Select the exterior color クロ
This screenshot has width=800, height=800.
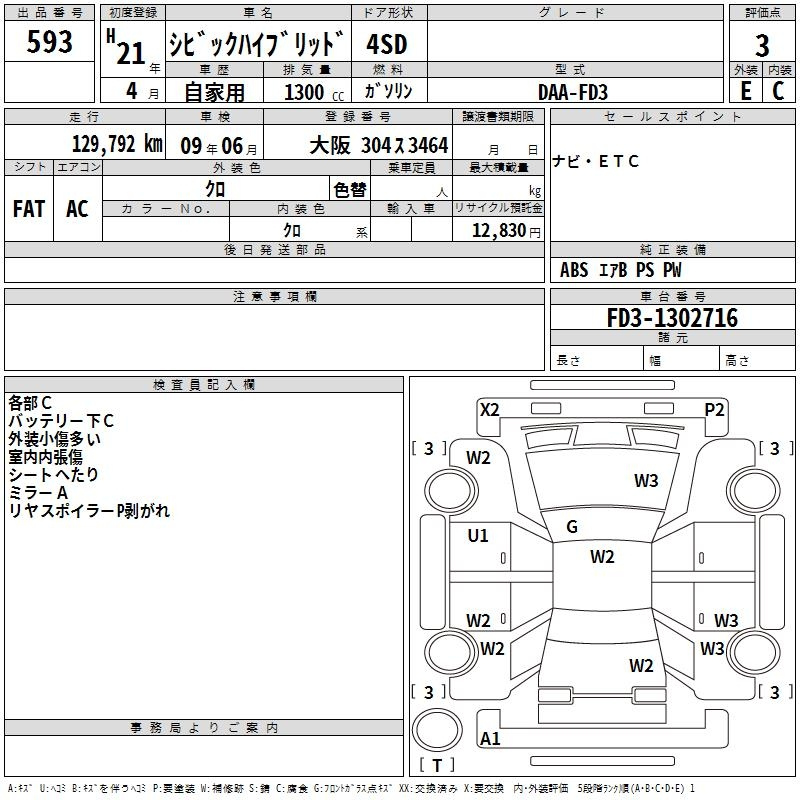tap(215, 189)
